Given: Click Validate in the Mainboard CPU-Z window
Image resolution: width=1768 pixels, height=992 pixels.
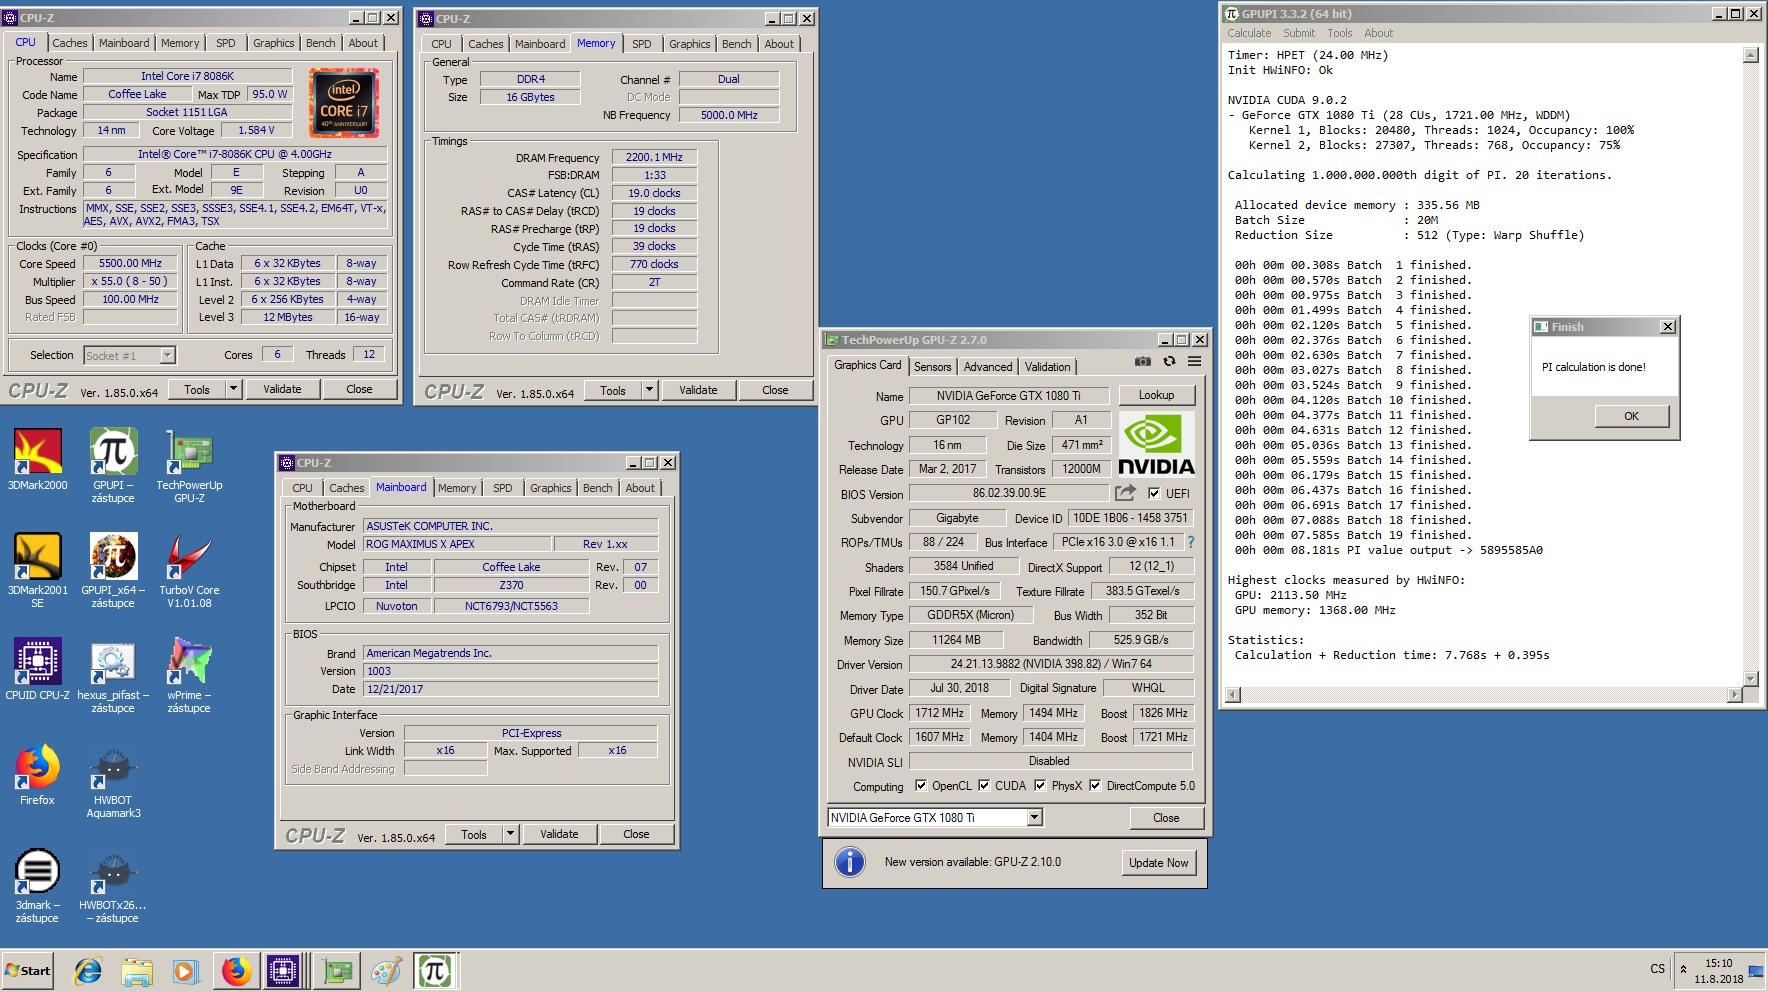Looking at the screenshot, I should (x=559, y=834).
